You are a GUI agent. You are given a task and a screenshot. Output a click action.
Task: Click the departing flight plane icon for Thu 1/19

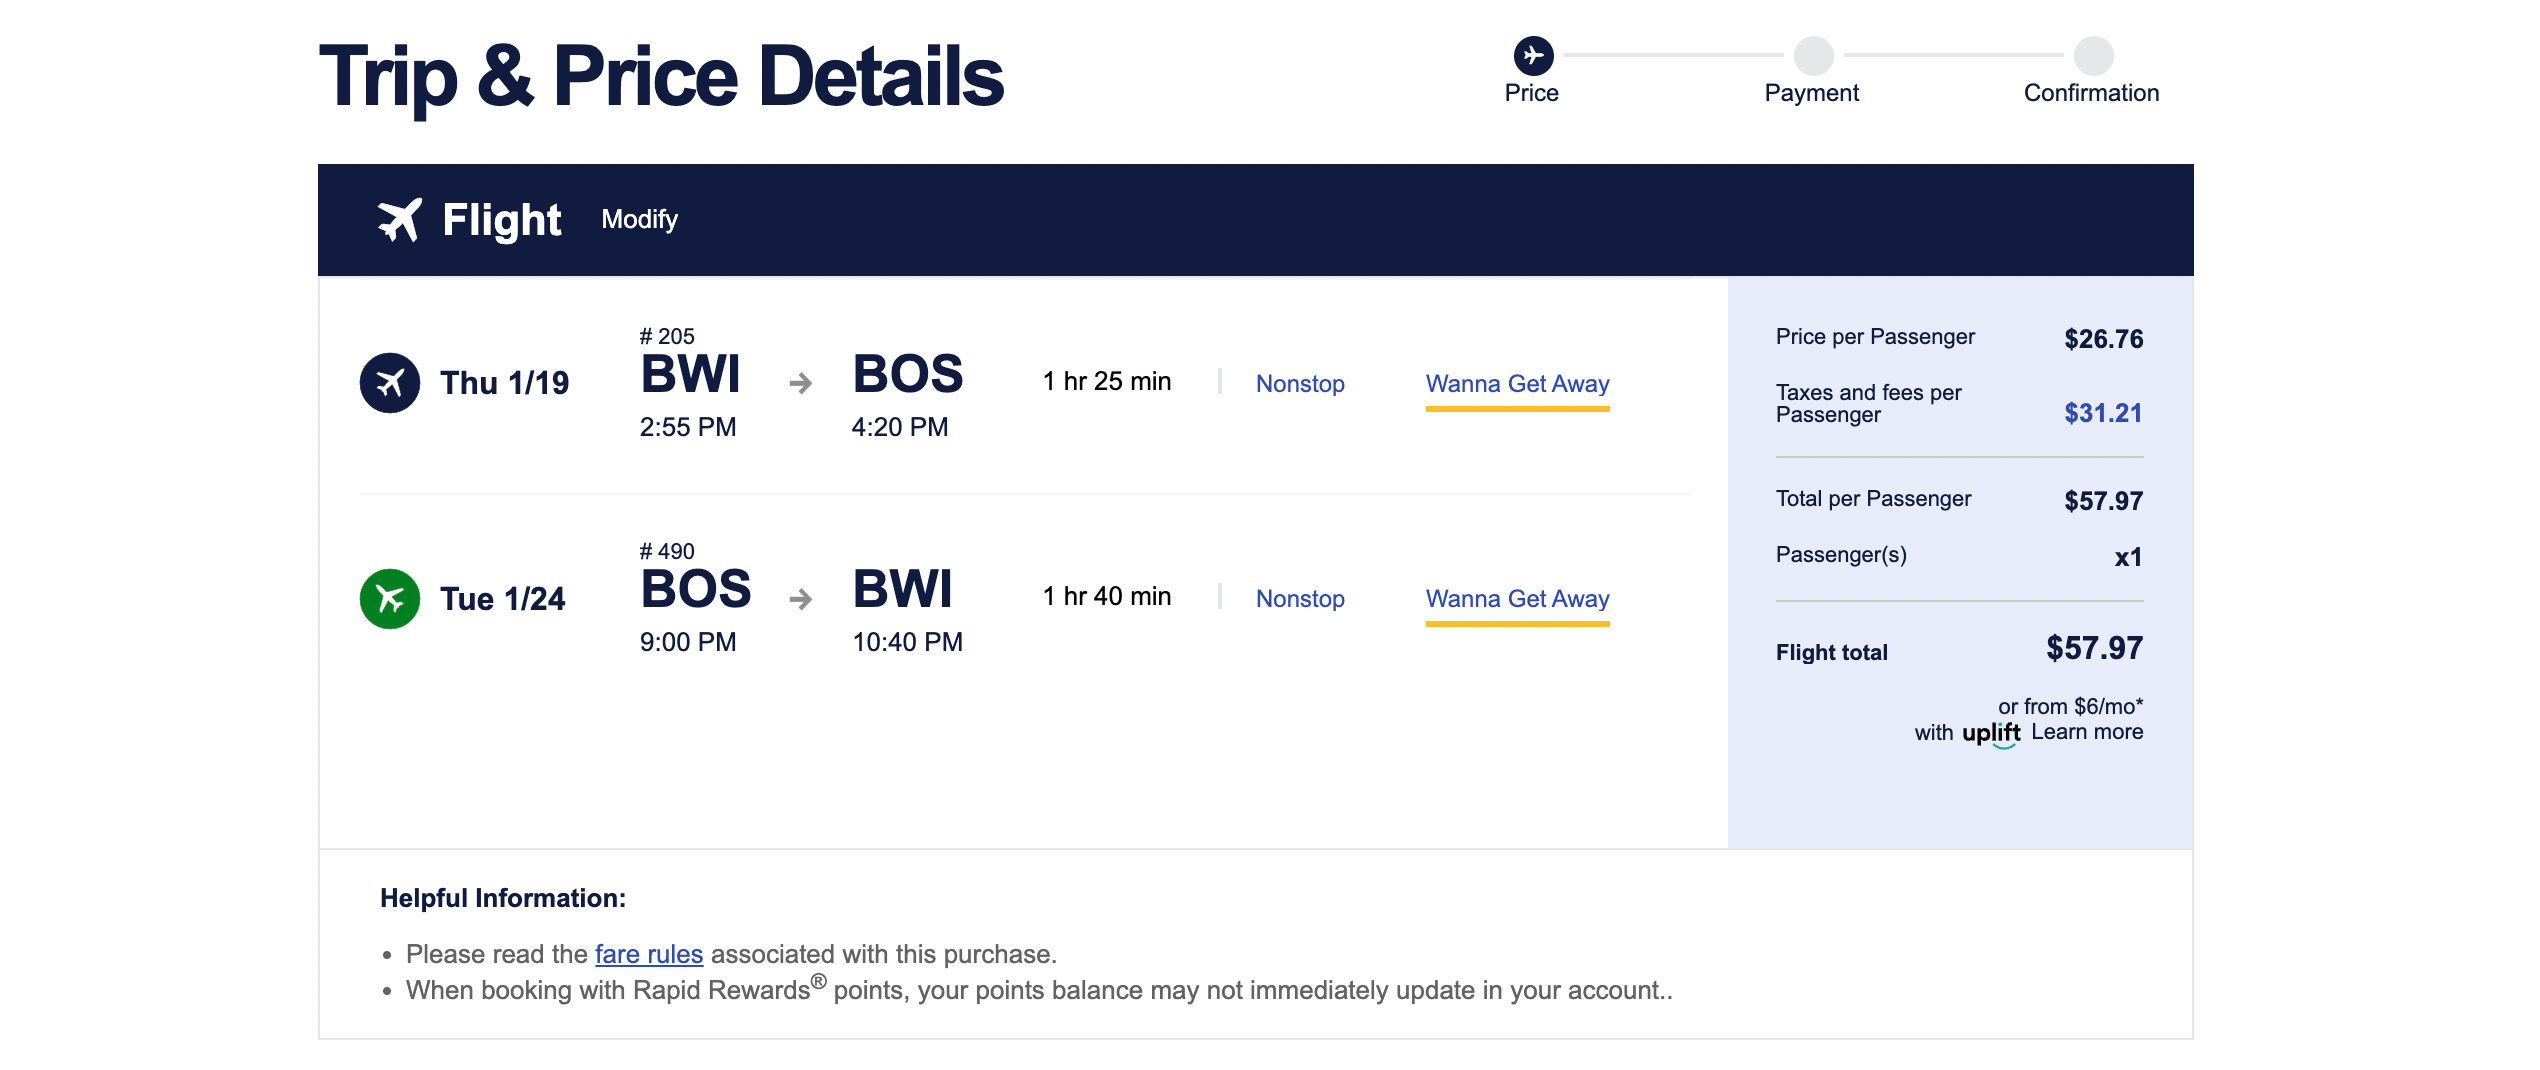click(389, 383)
